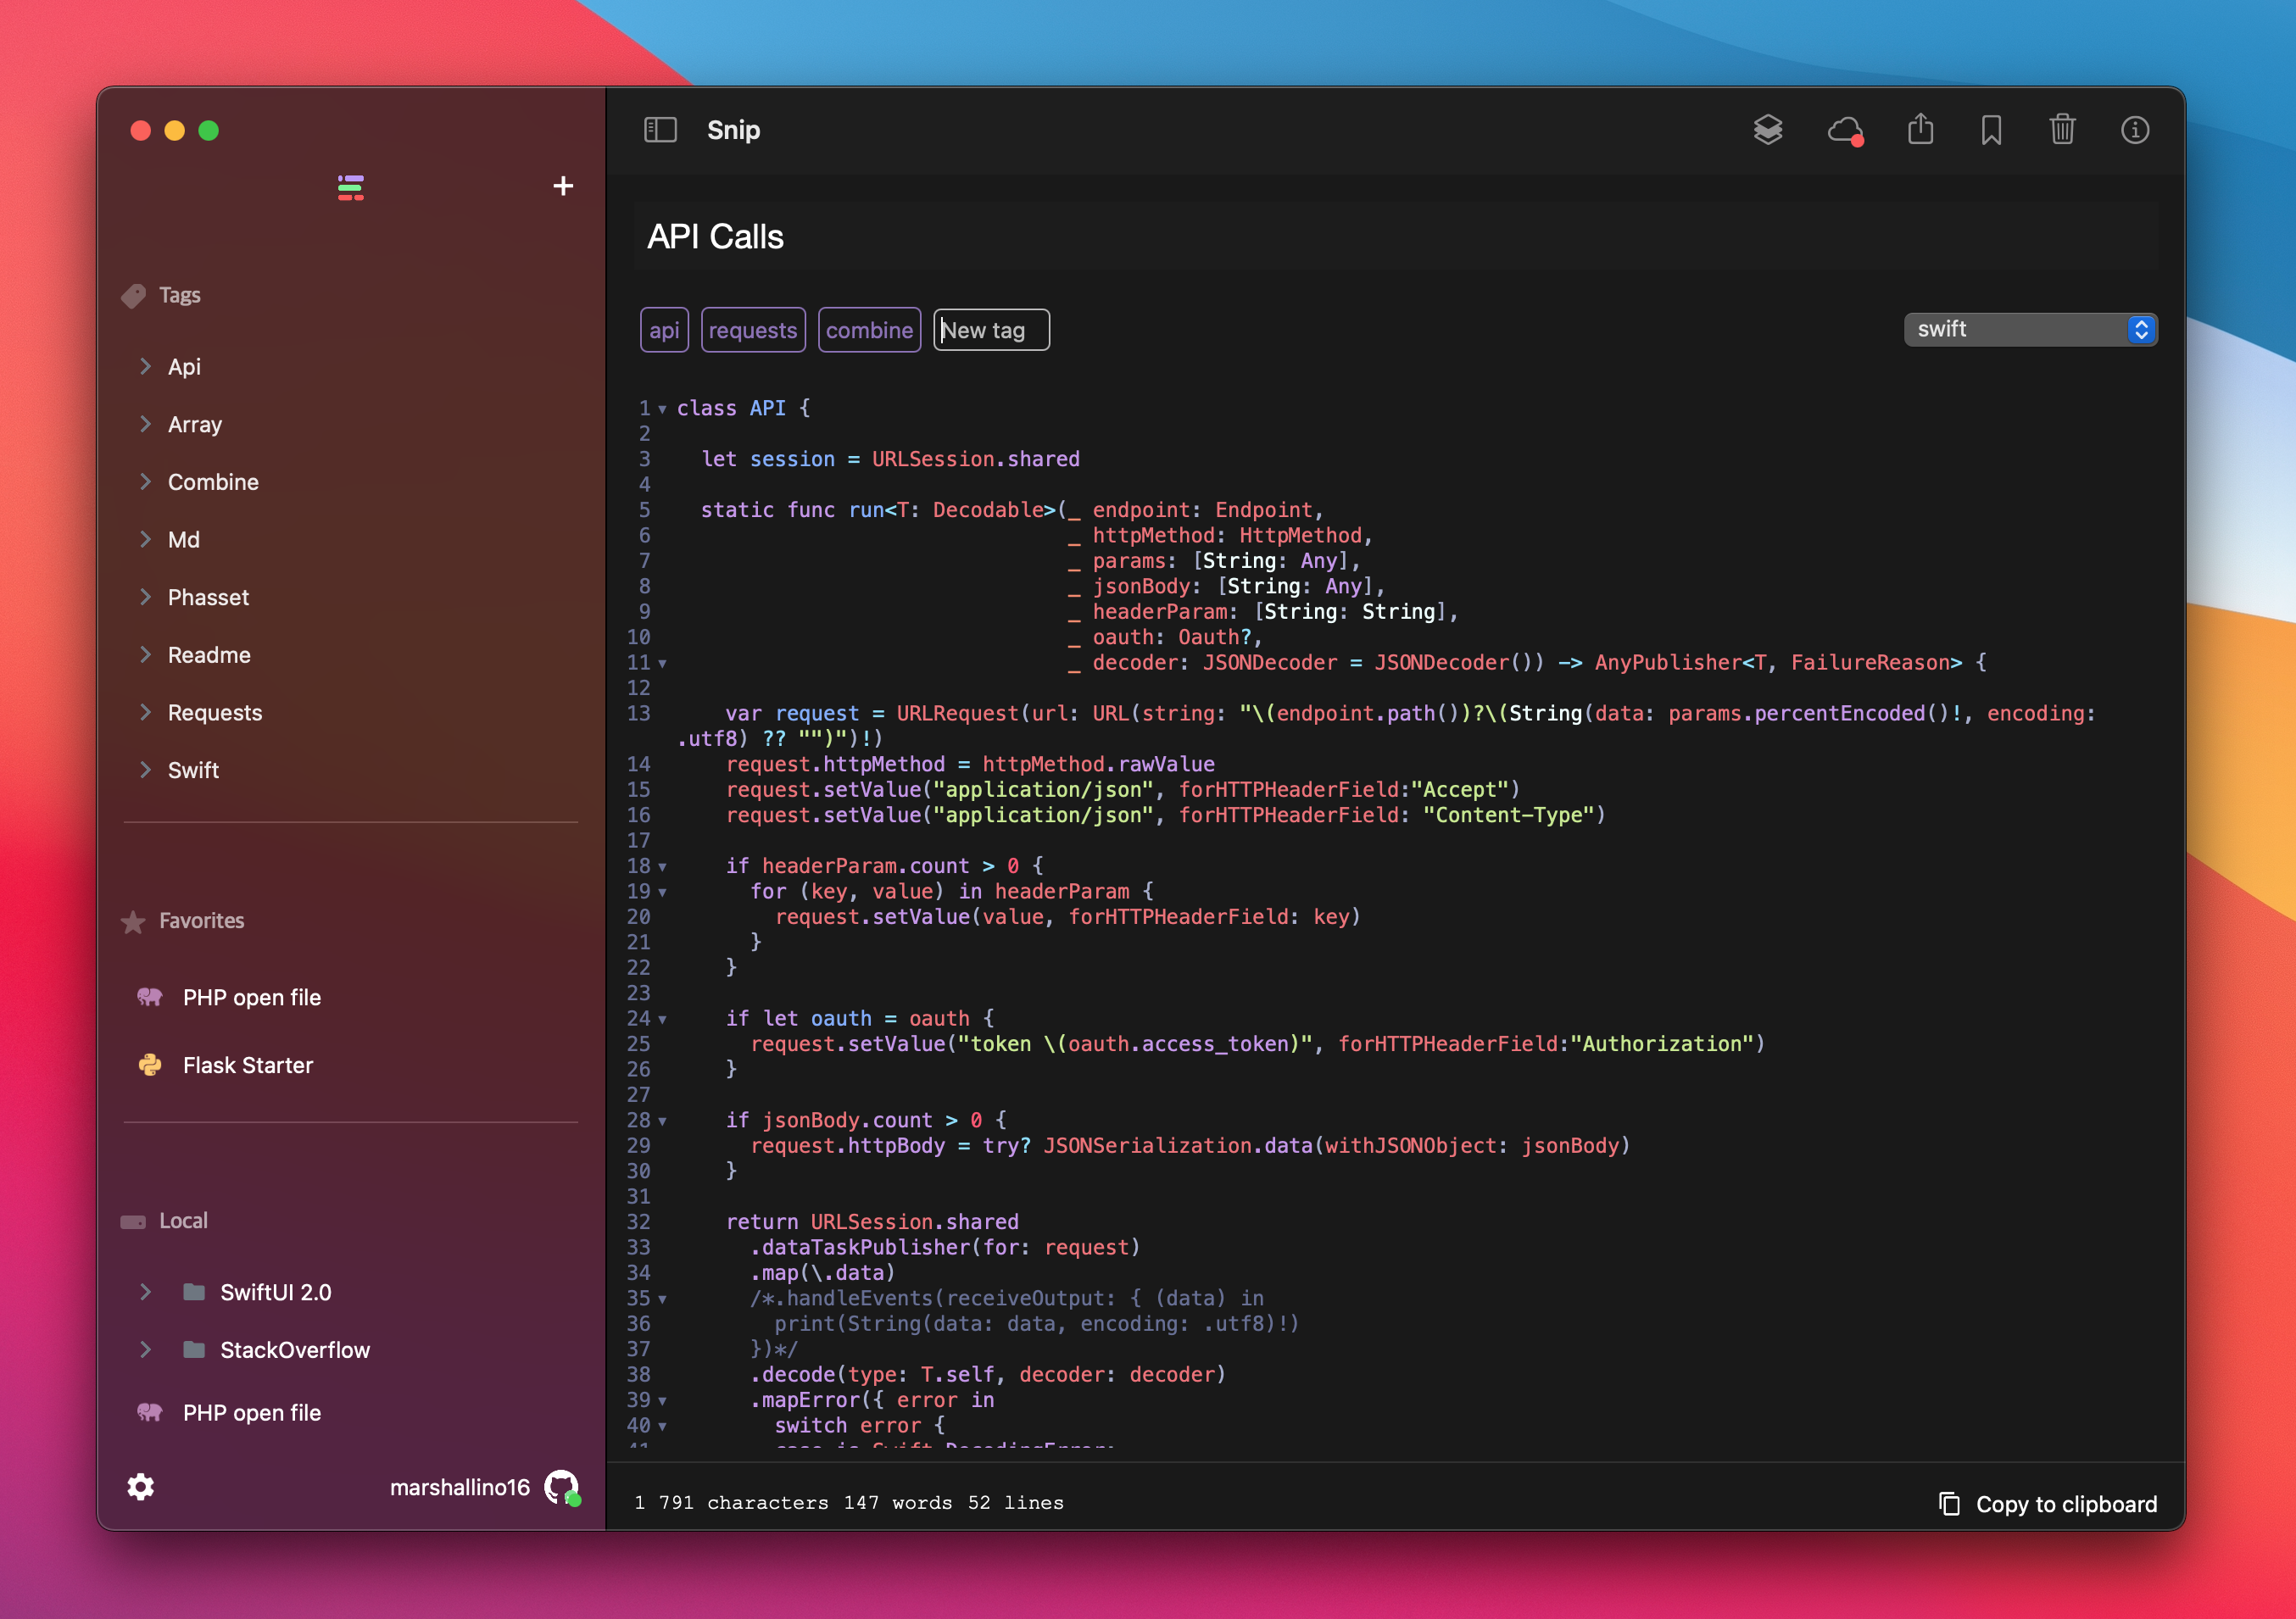Click PHP elephant icon under Favorites
2296x1619 pixels.
click(150, 997)
